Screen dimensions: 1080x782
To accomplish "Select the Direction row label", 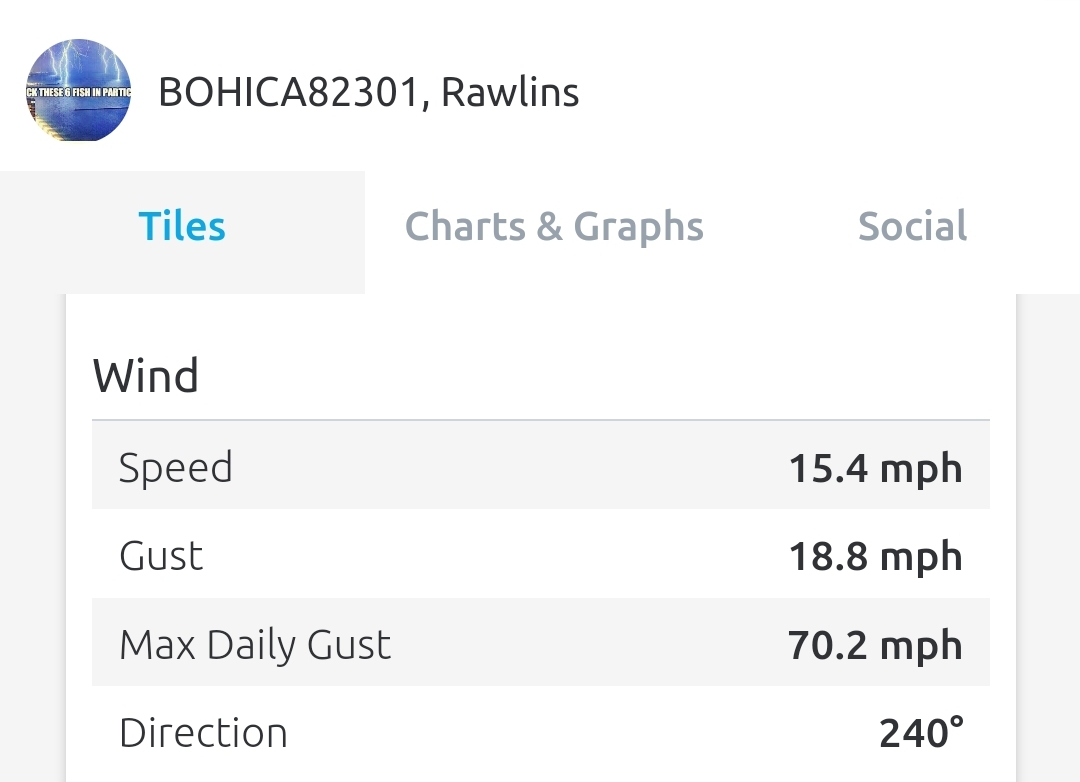I will click(203, 733).
